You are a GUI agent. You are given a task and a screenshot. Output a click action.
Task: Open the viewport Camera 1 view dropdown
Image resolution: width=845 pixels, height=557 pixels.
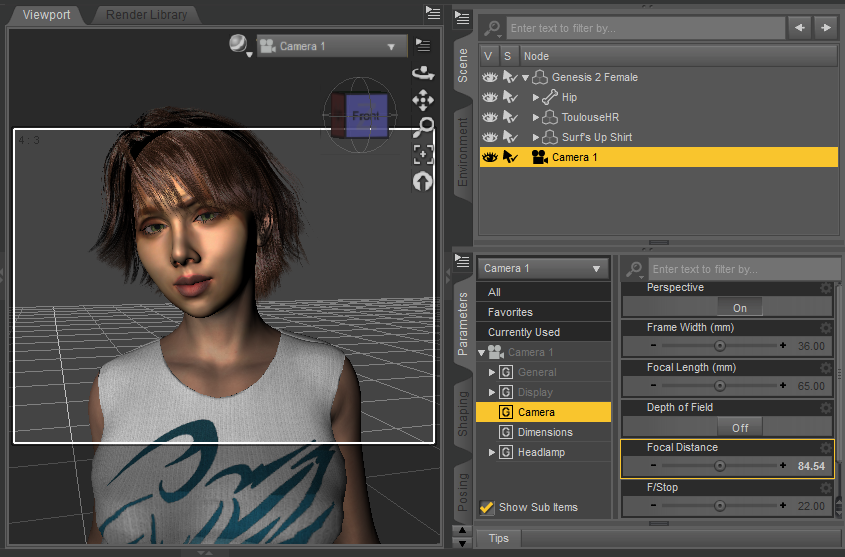point(331,46)
